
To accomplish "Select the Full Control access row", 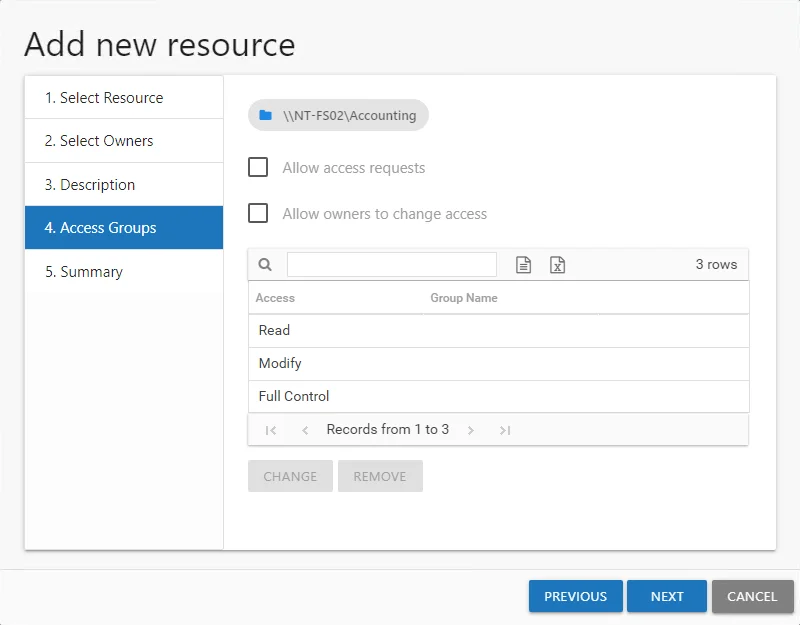I will 498,396.
